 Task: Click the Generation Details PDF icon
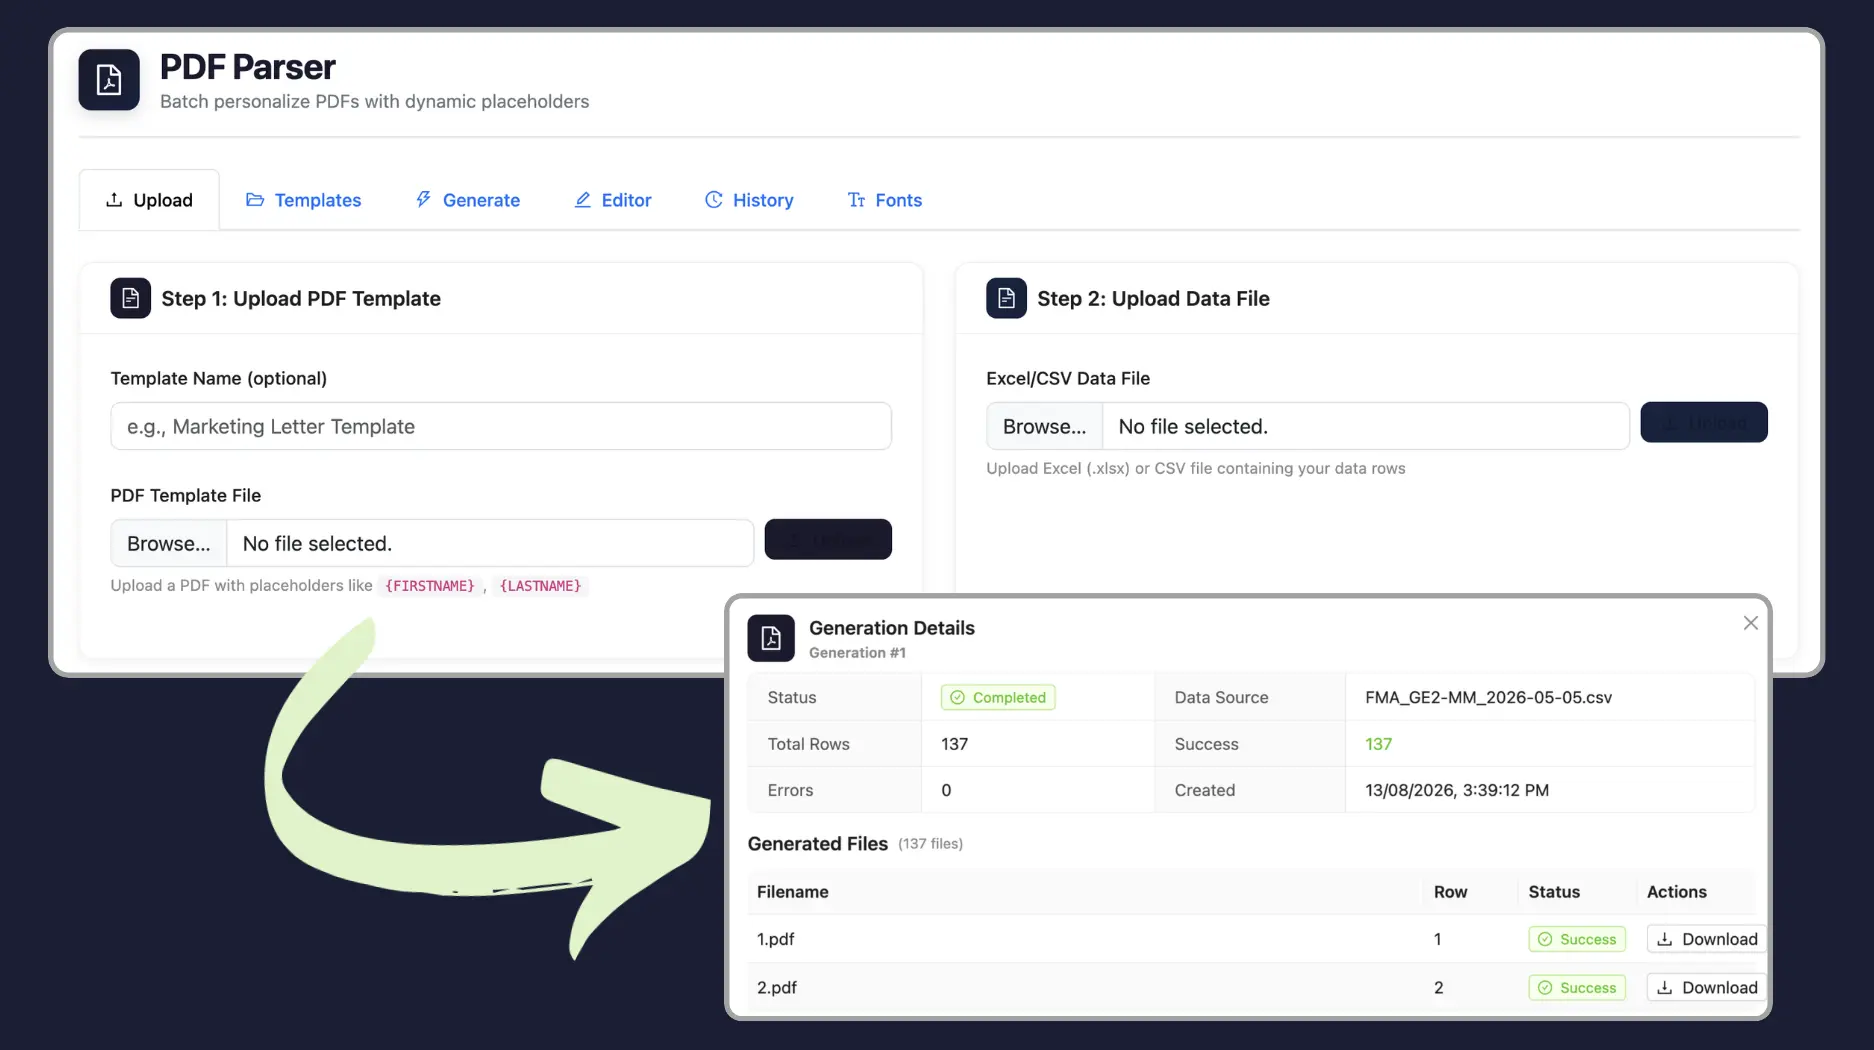[x=771, y=638]
